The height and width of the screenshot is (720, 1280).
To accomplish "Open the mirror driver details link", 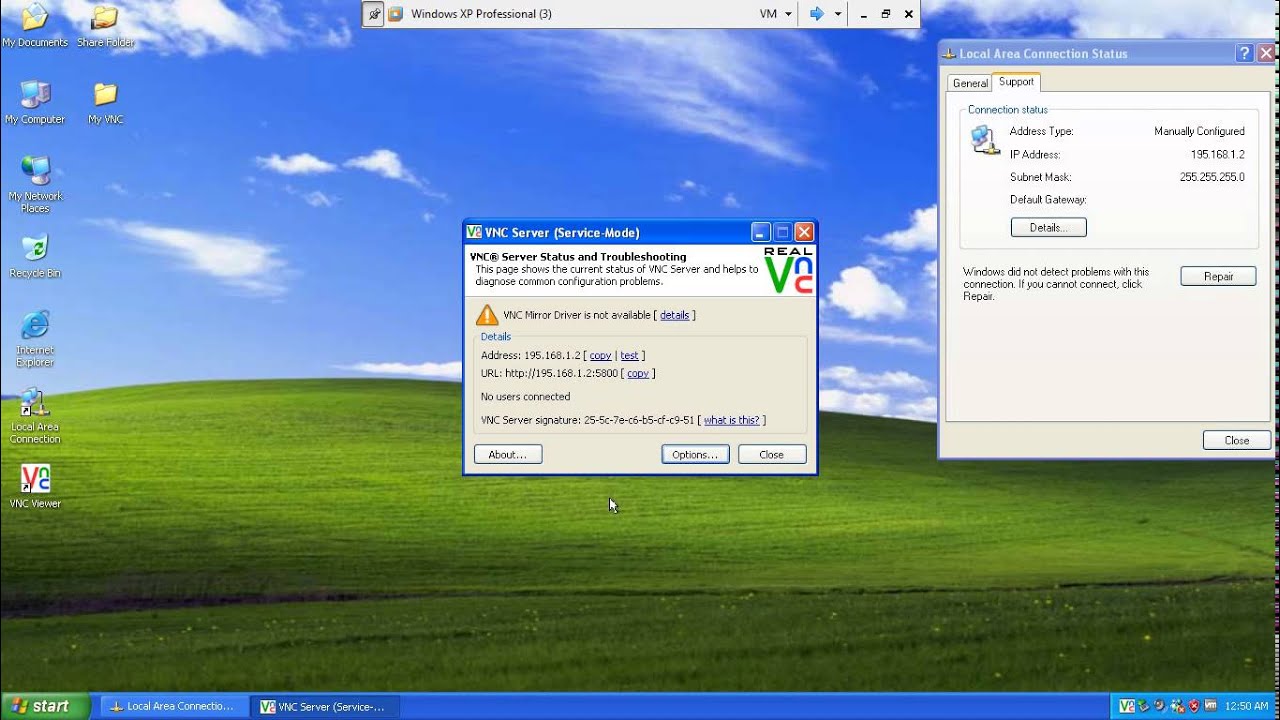I will (675, 315).
